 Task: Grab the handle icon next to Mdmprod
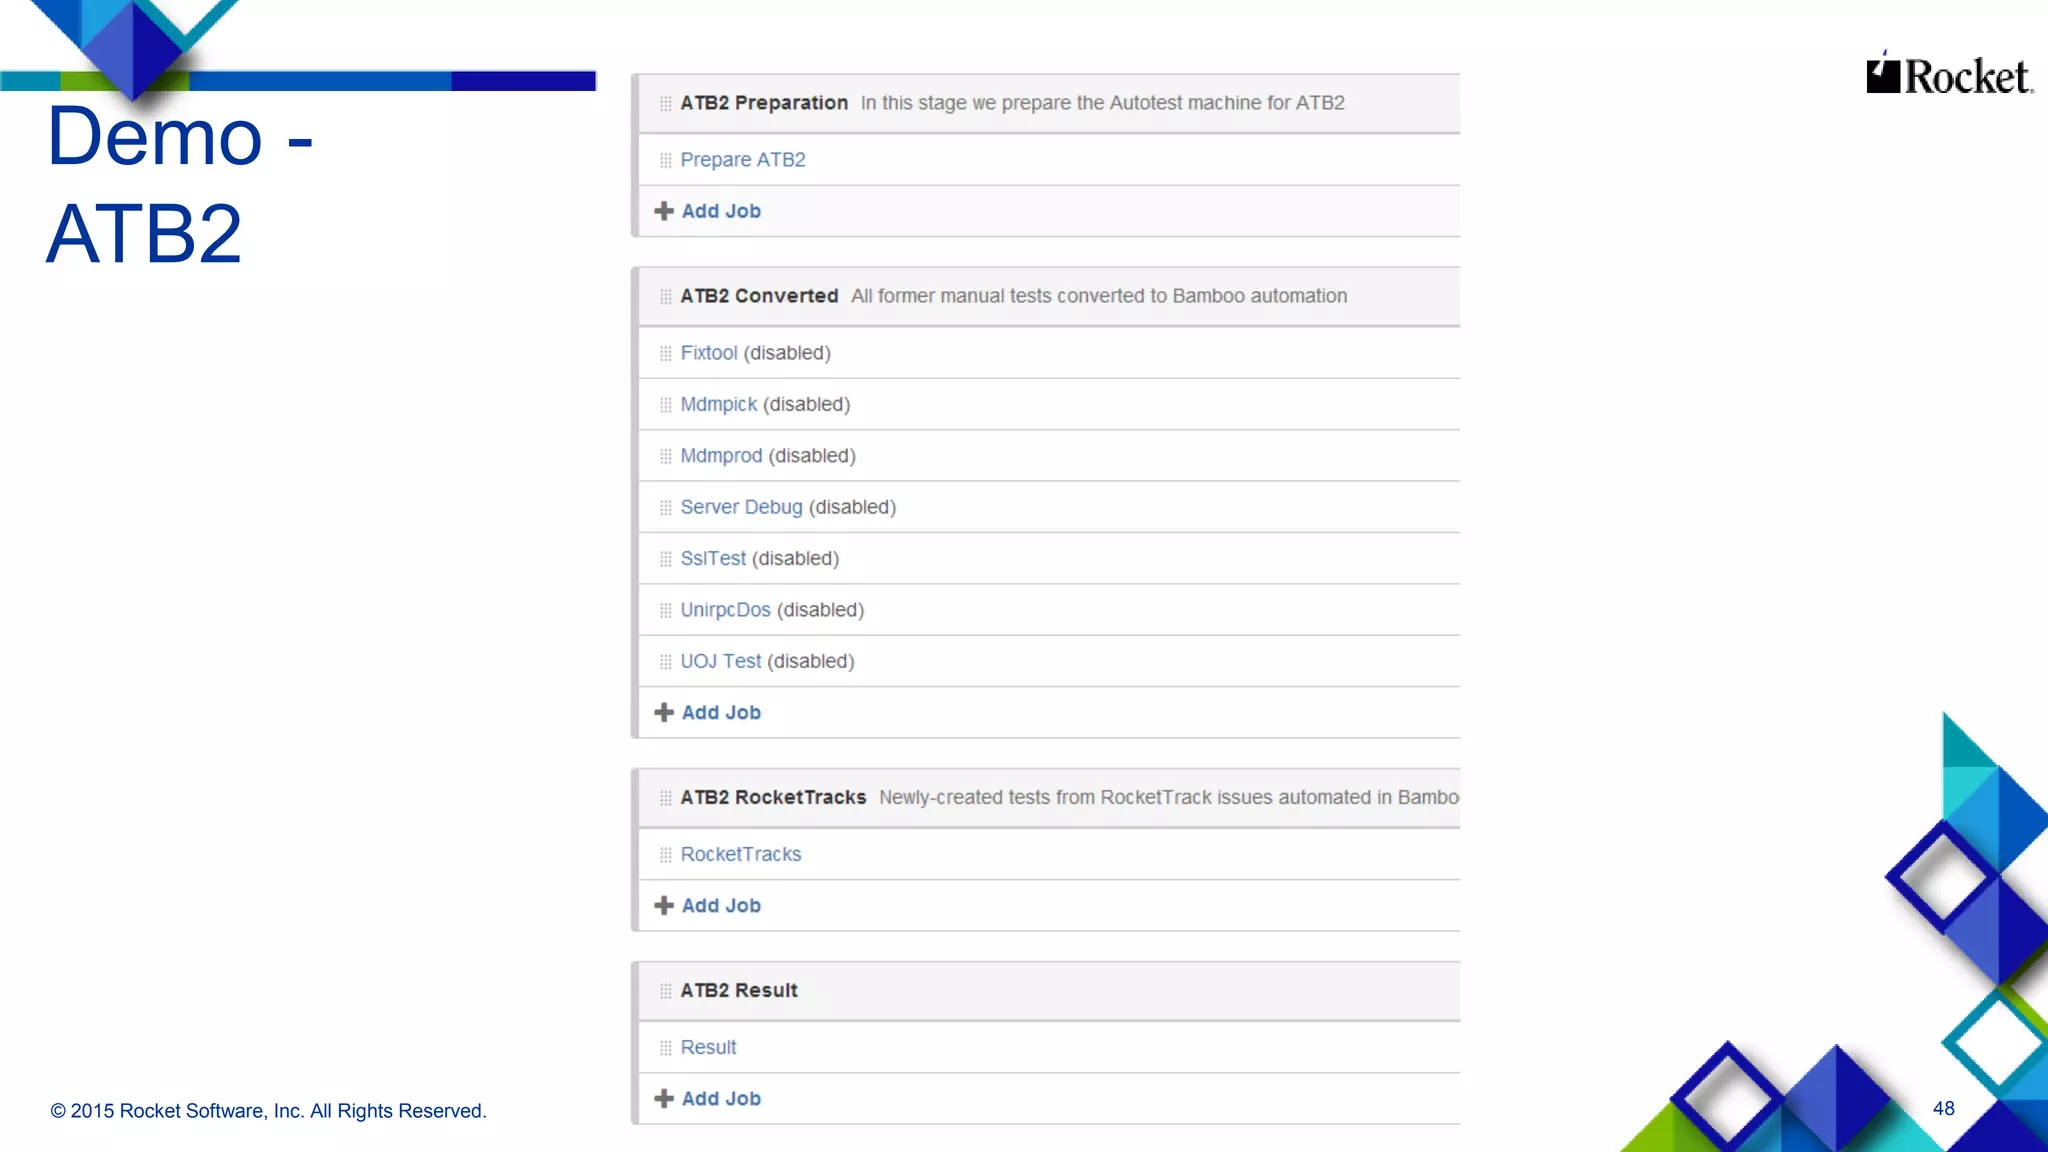pyautogui.click(x=665, y=456)
